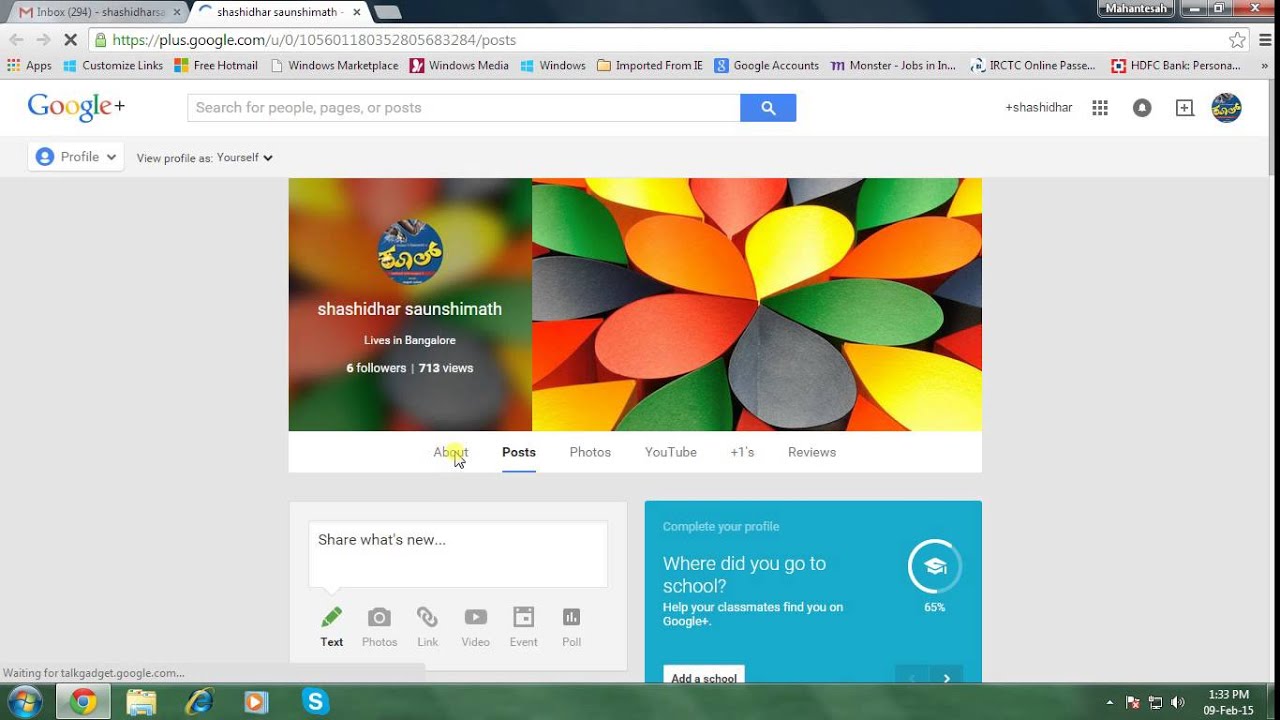The image size is (1280, 720).
Task: Open the About tab
Action: [451, 452]
